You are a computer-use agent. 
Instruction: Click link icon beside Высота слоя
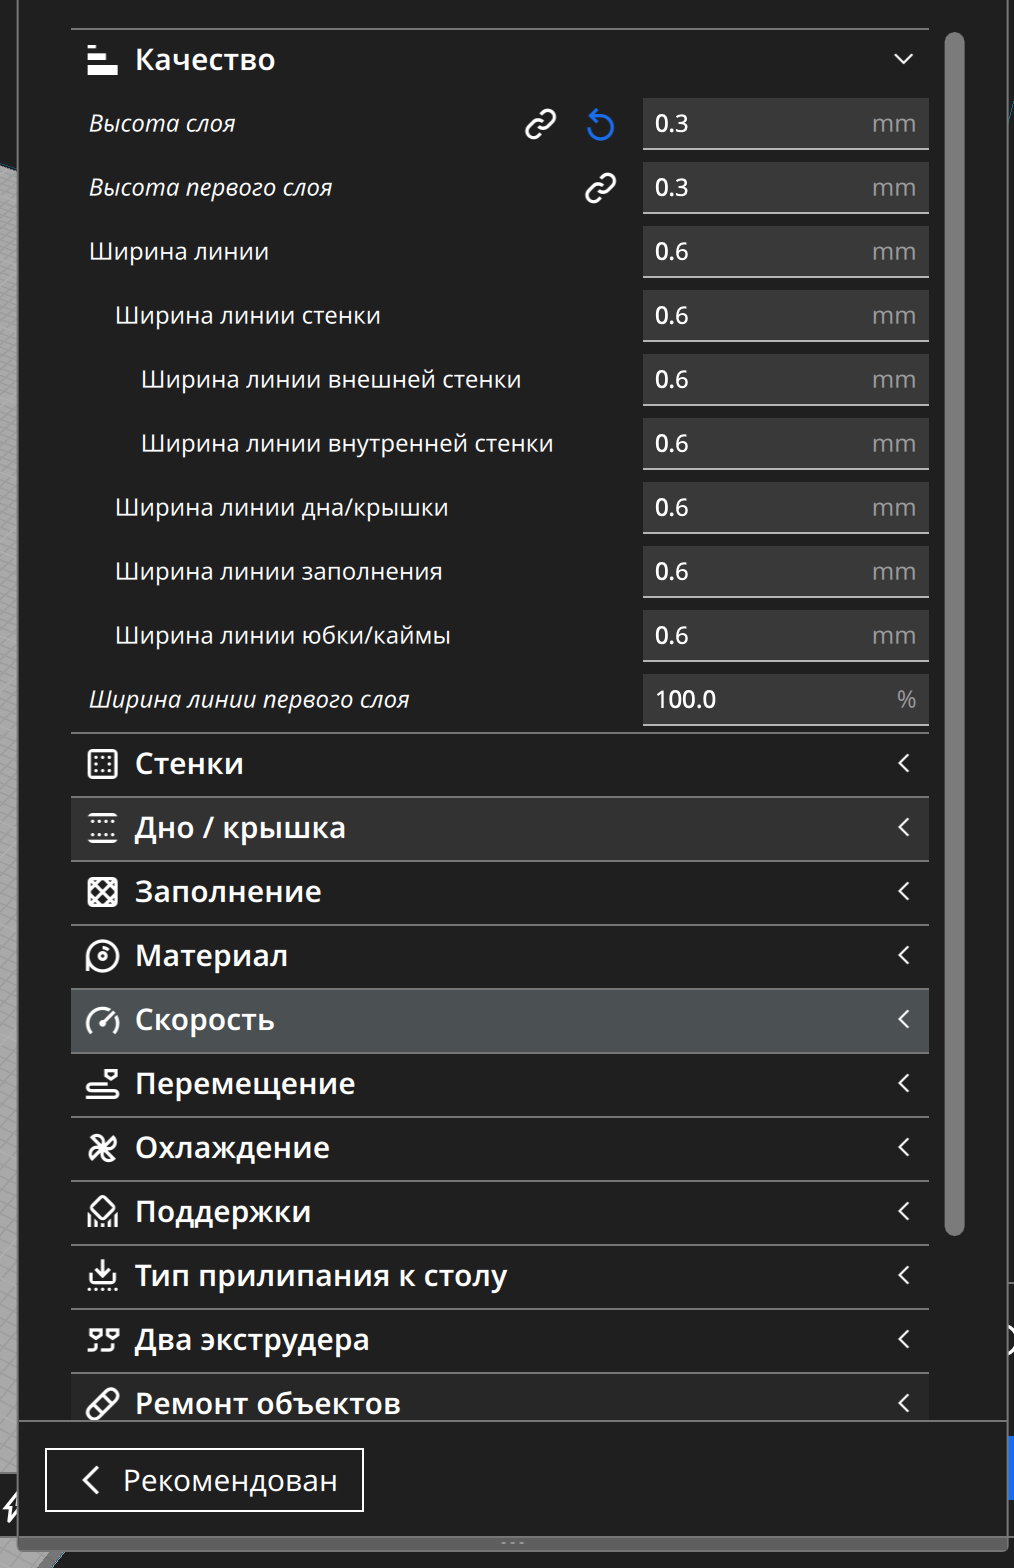coord(540,124)
